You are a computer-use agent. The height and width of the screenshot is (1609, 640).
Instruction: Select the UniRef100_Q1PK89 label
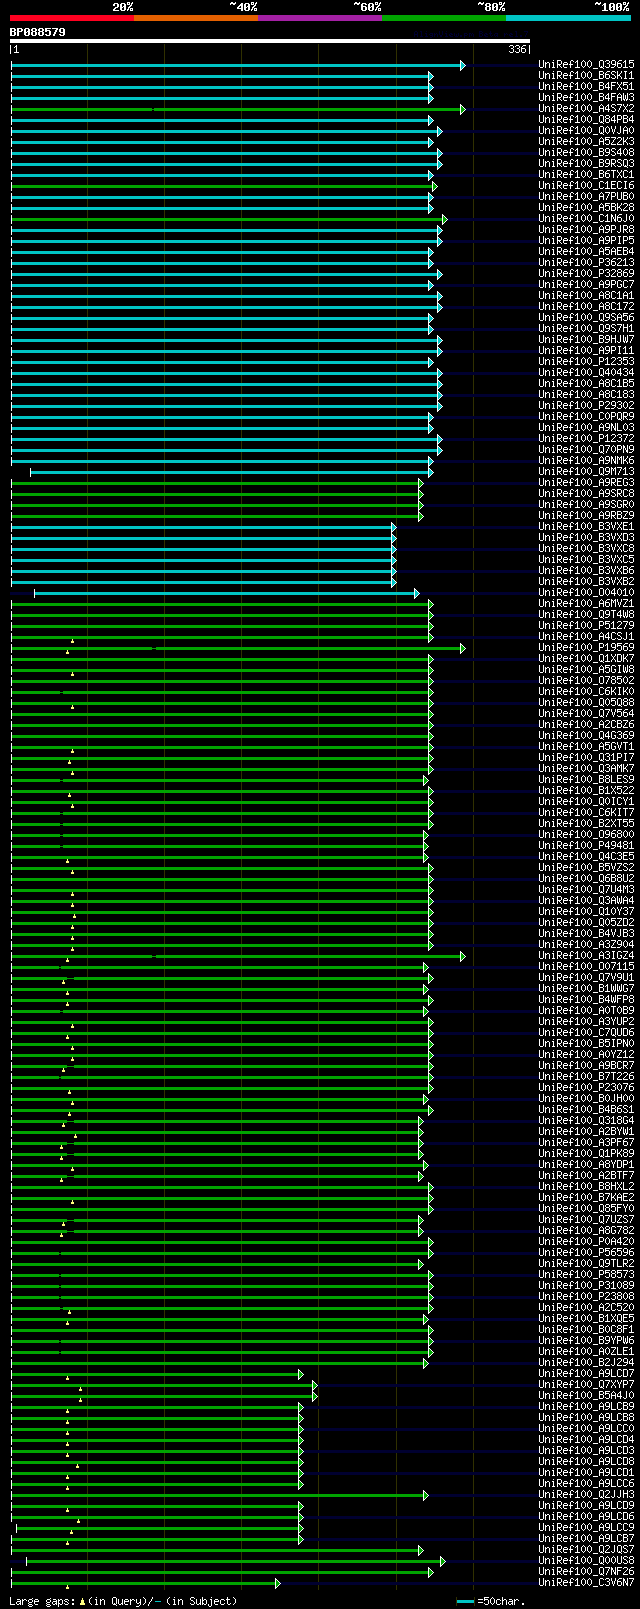click(x=586, y=1153)
